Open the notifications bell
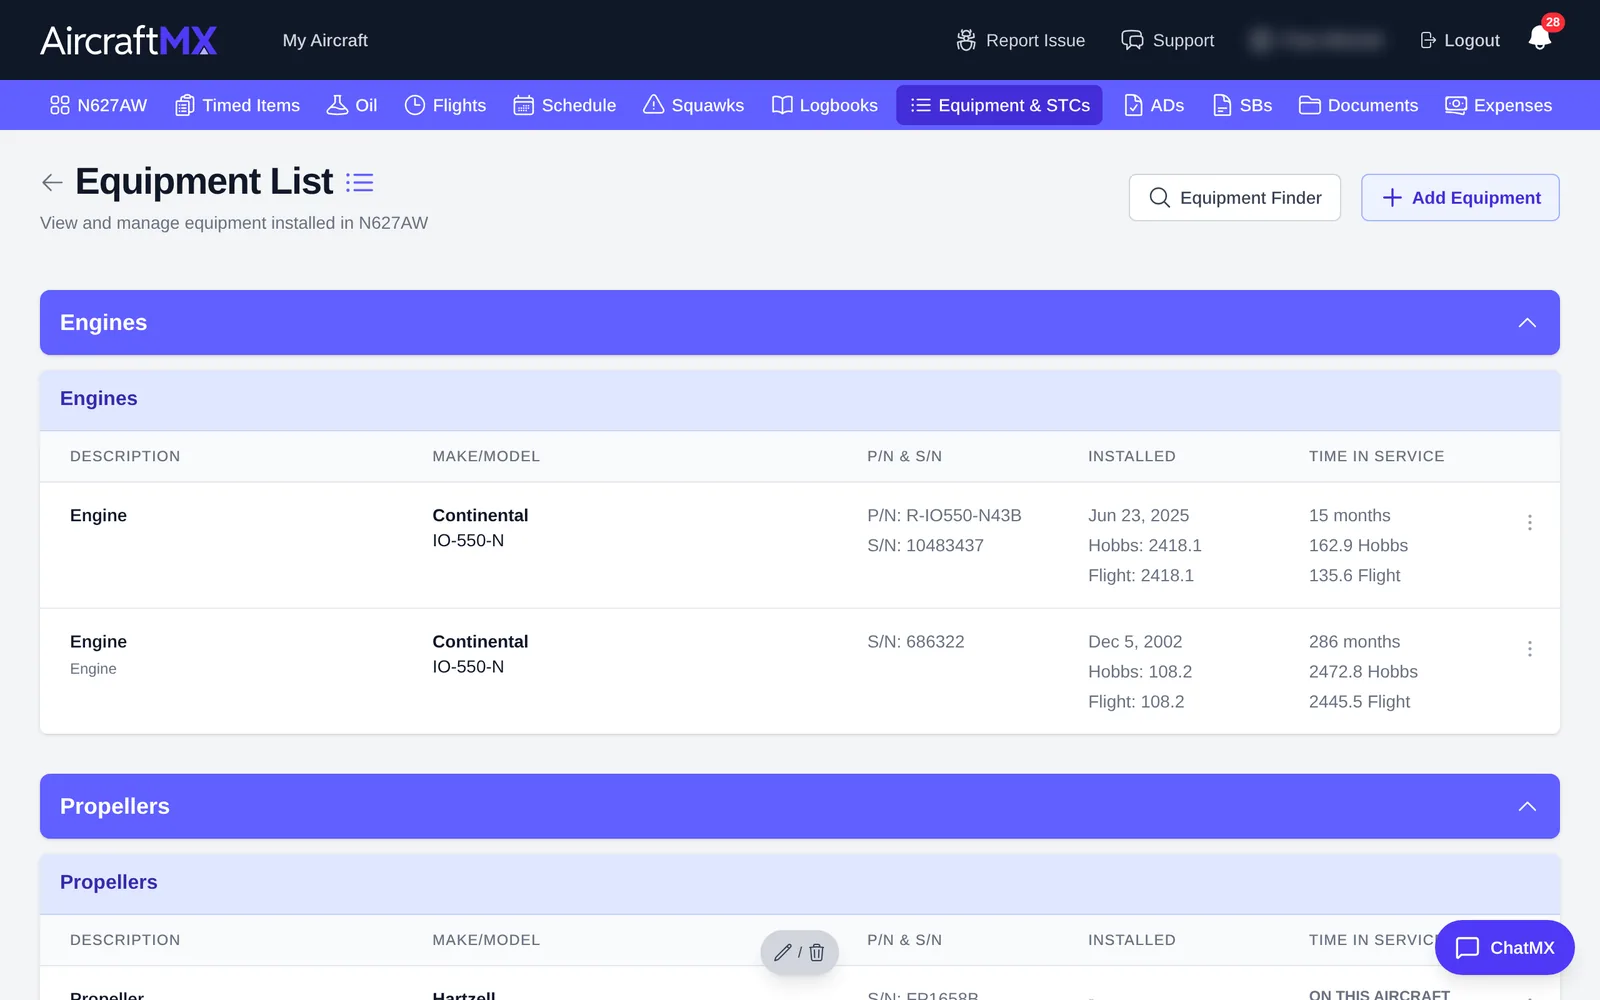Image resolution: width=1600 pixels, height=1000 pixels. (x=1539, y=39)
